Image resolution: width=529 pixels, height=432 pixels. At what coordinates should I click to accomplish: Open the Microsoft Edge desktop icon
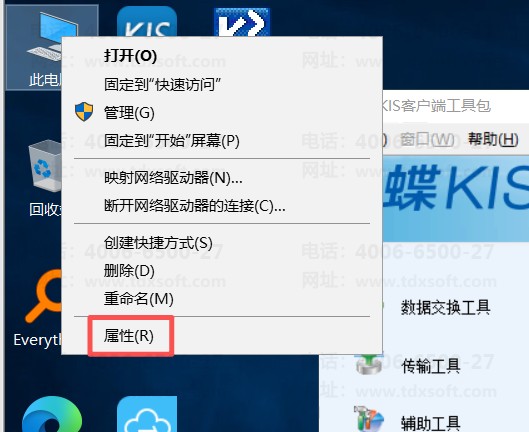52,414
